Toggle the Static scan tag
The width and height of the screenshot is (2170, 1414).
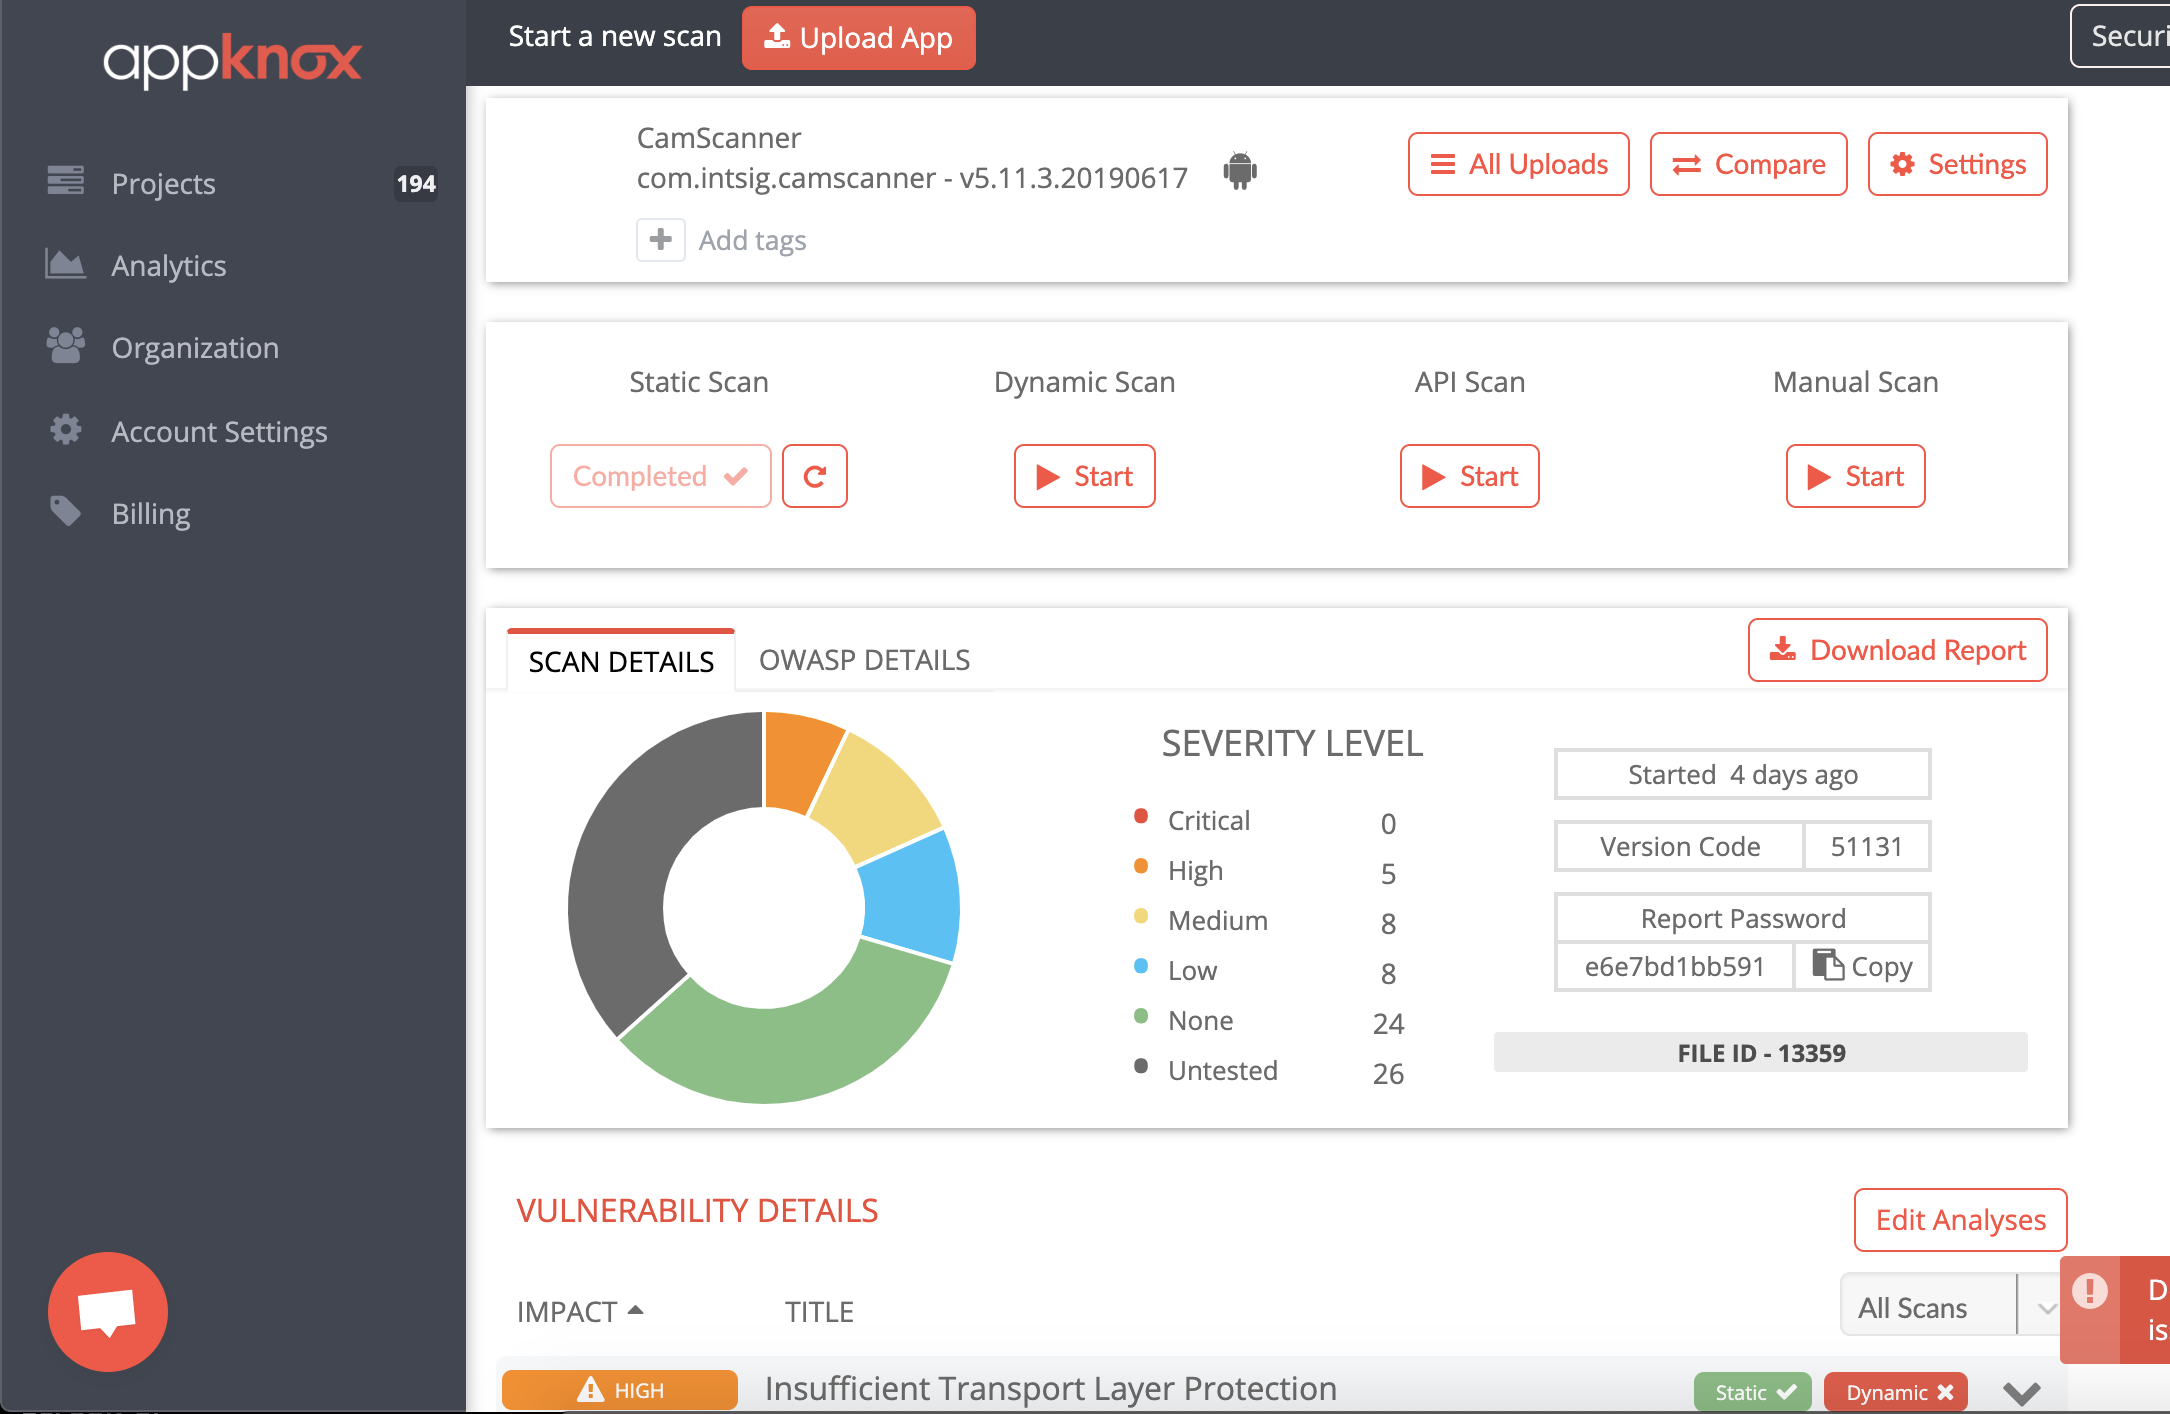tap(1752, 1392)
